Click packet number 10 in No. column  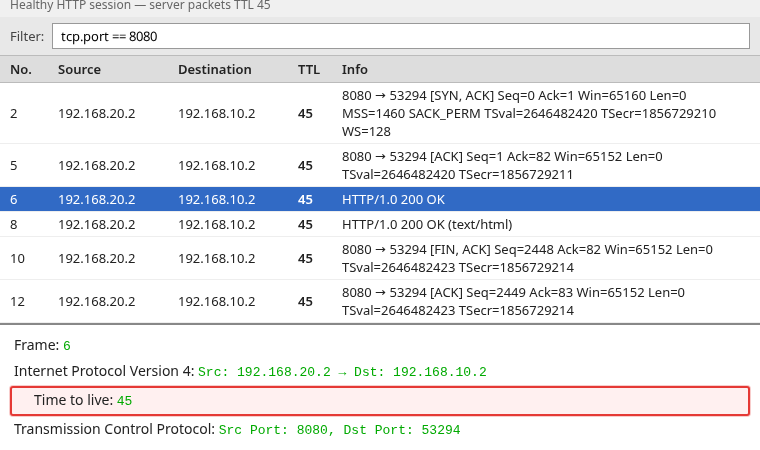(17, 258)
